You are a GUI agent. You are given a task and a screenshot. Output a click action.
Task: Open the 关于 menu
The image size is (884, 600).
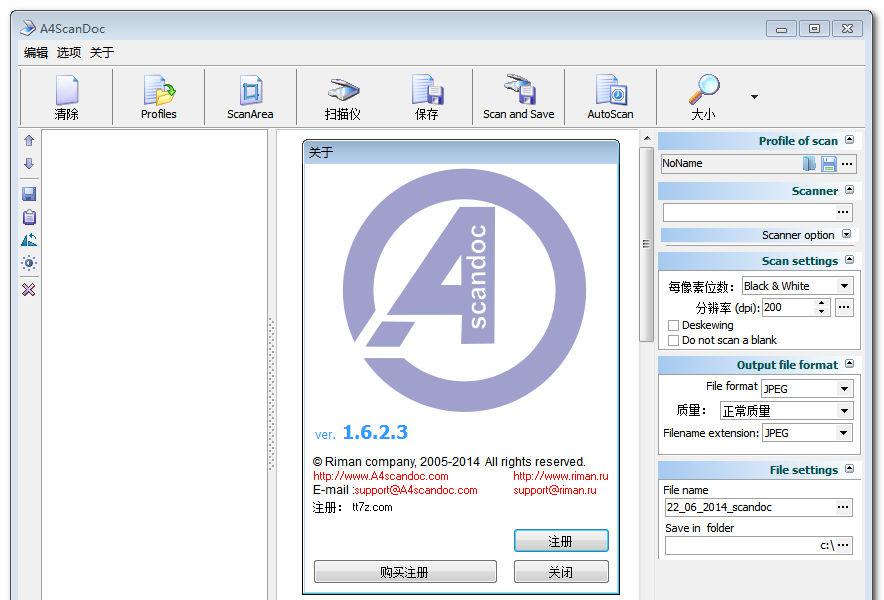[x=102, y=53]
